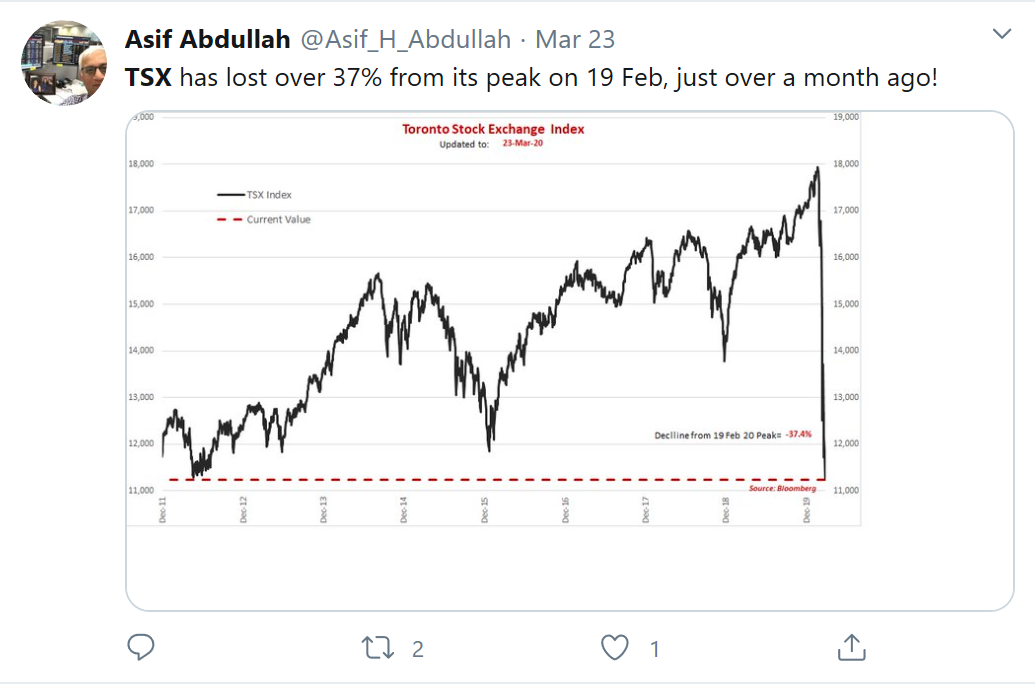Click the Dec-15 label on the x-axis
Image resolution: width=1035 pixels, height=686 pixels.
[485, 509]
